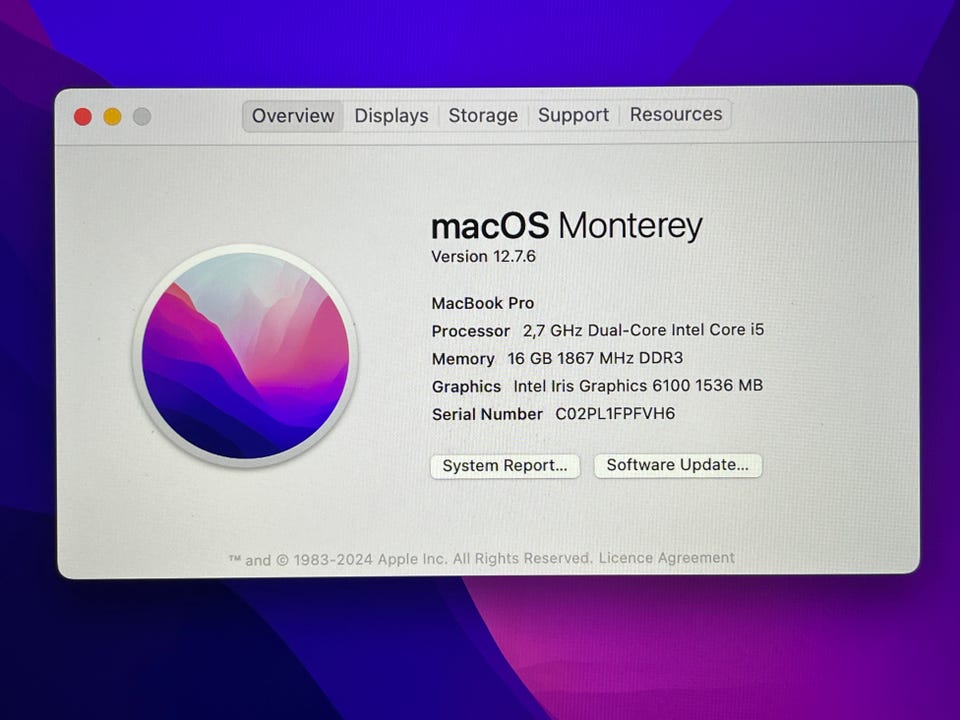Click the greyed-out zoom window button
This screenshot has height=720, width=960.
pos(142,116)
